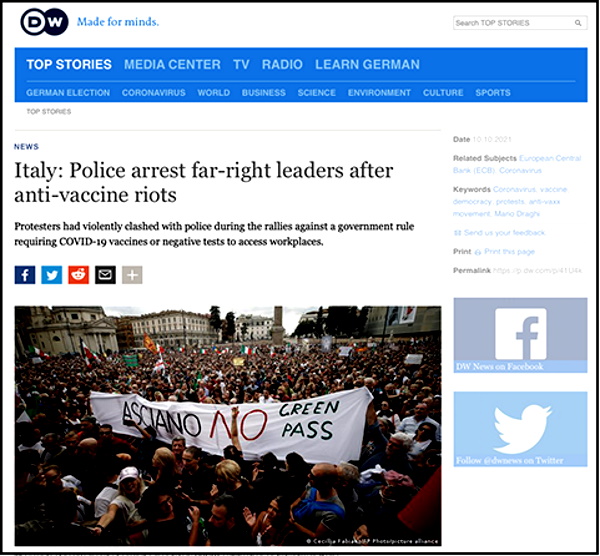Image resolution: width=600 pixels, height=556 pixels.
Task: Share article on Facebook icon
Action: click(x=25, y=275)
